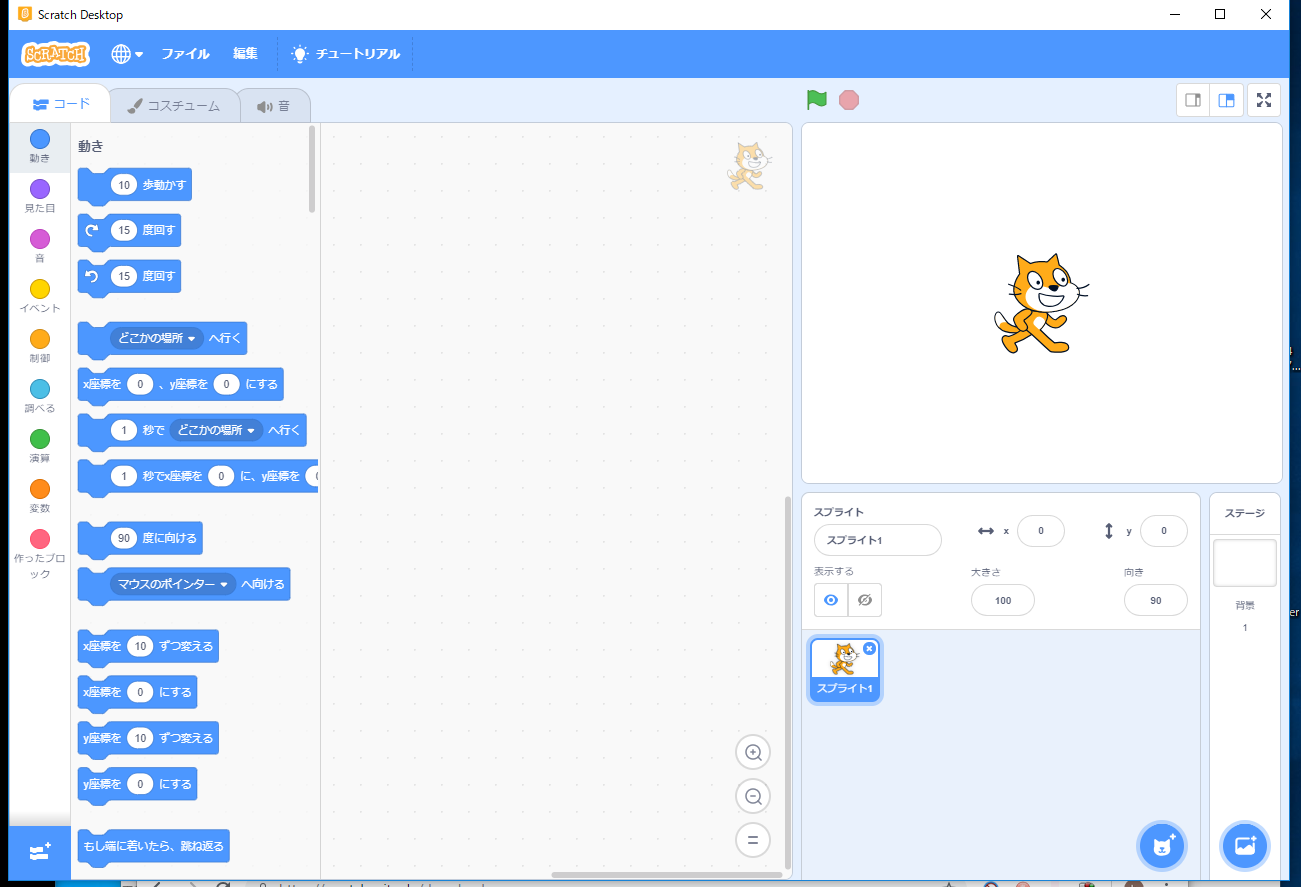Click x座標を 10 ずつ変える block
Image resolution: width=1301 pixels, height=887 pixels.
click(148, 647)
